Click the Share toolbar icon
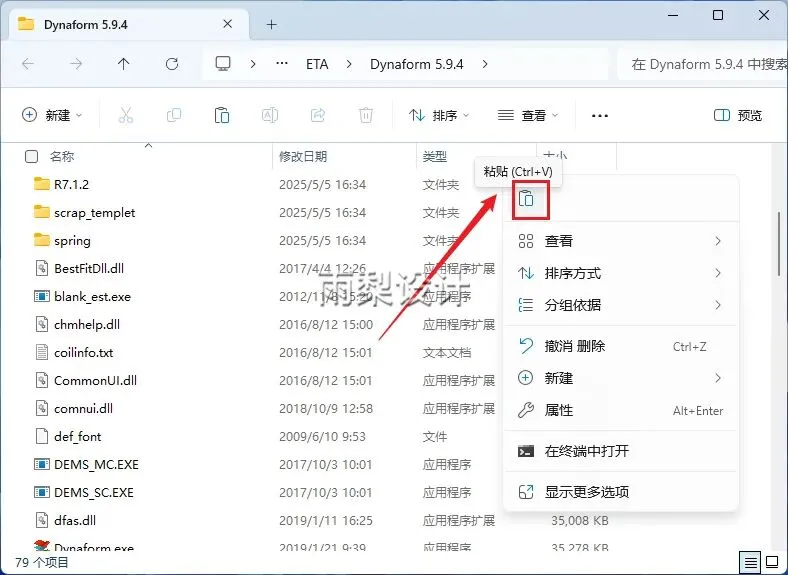This screenshot has height=575, width=788. pos(318,116)
